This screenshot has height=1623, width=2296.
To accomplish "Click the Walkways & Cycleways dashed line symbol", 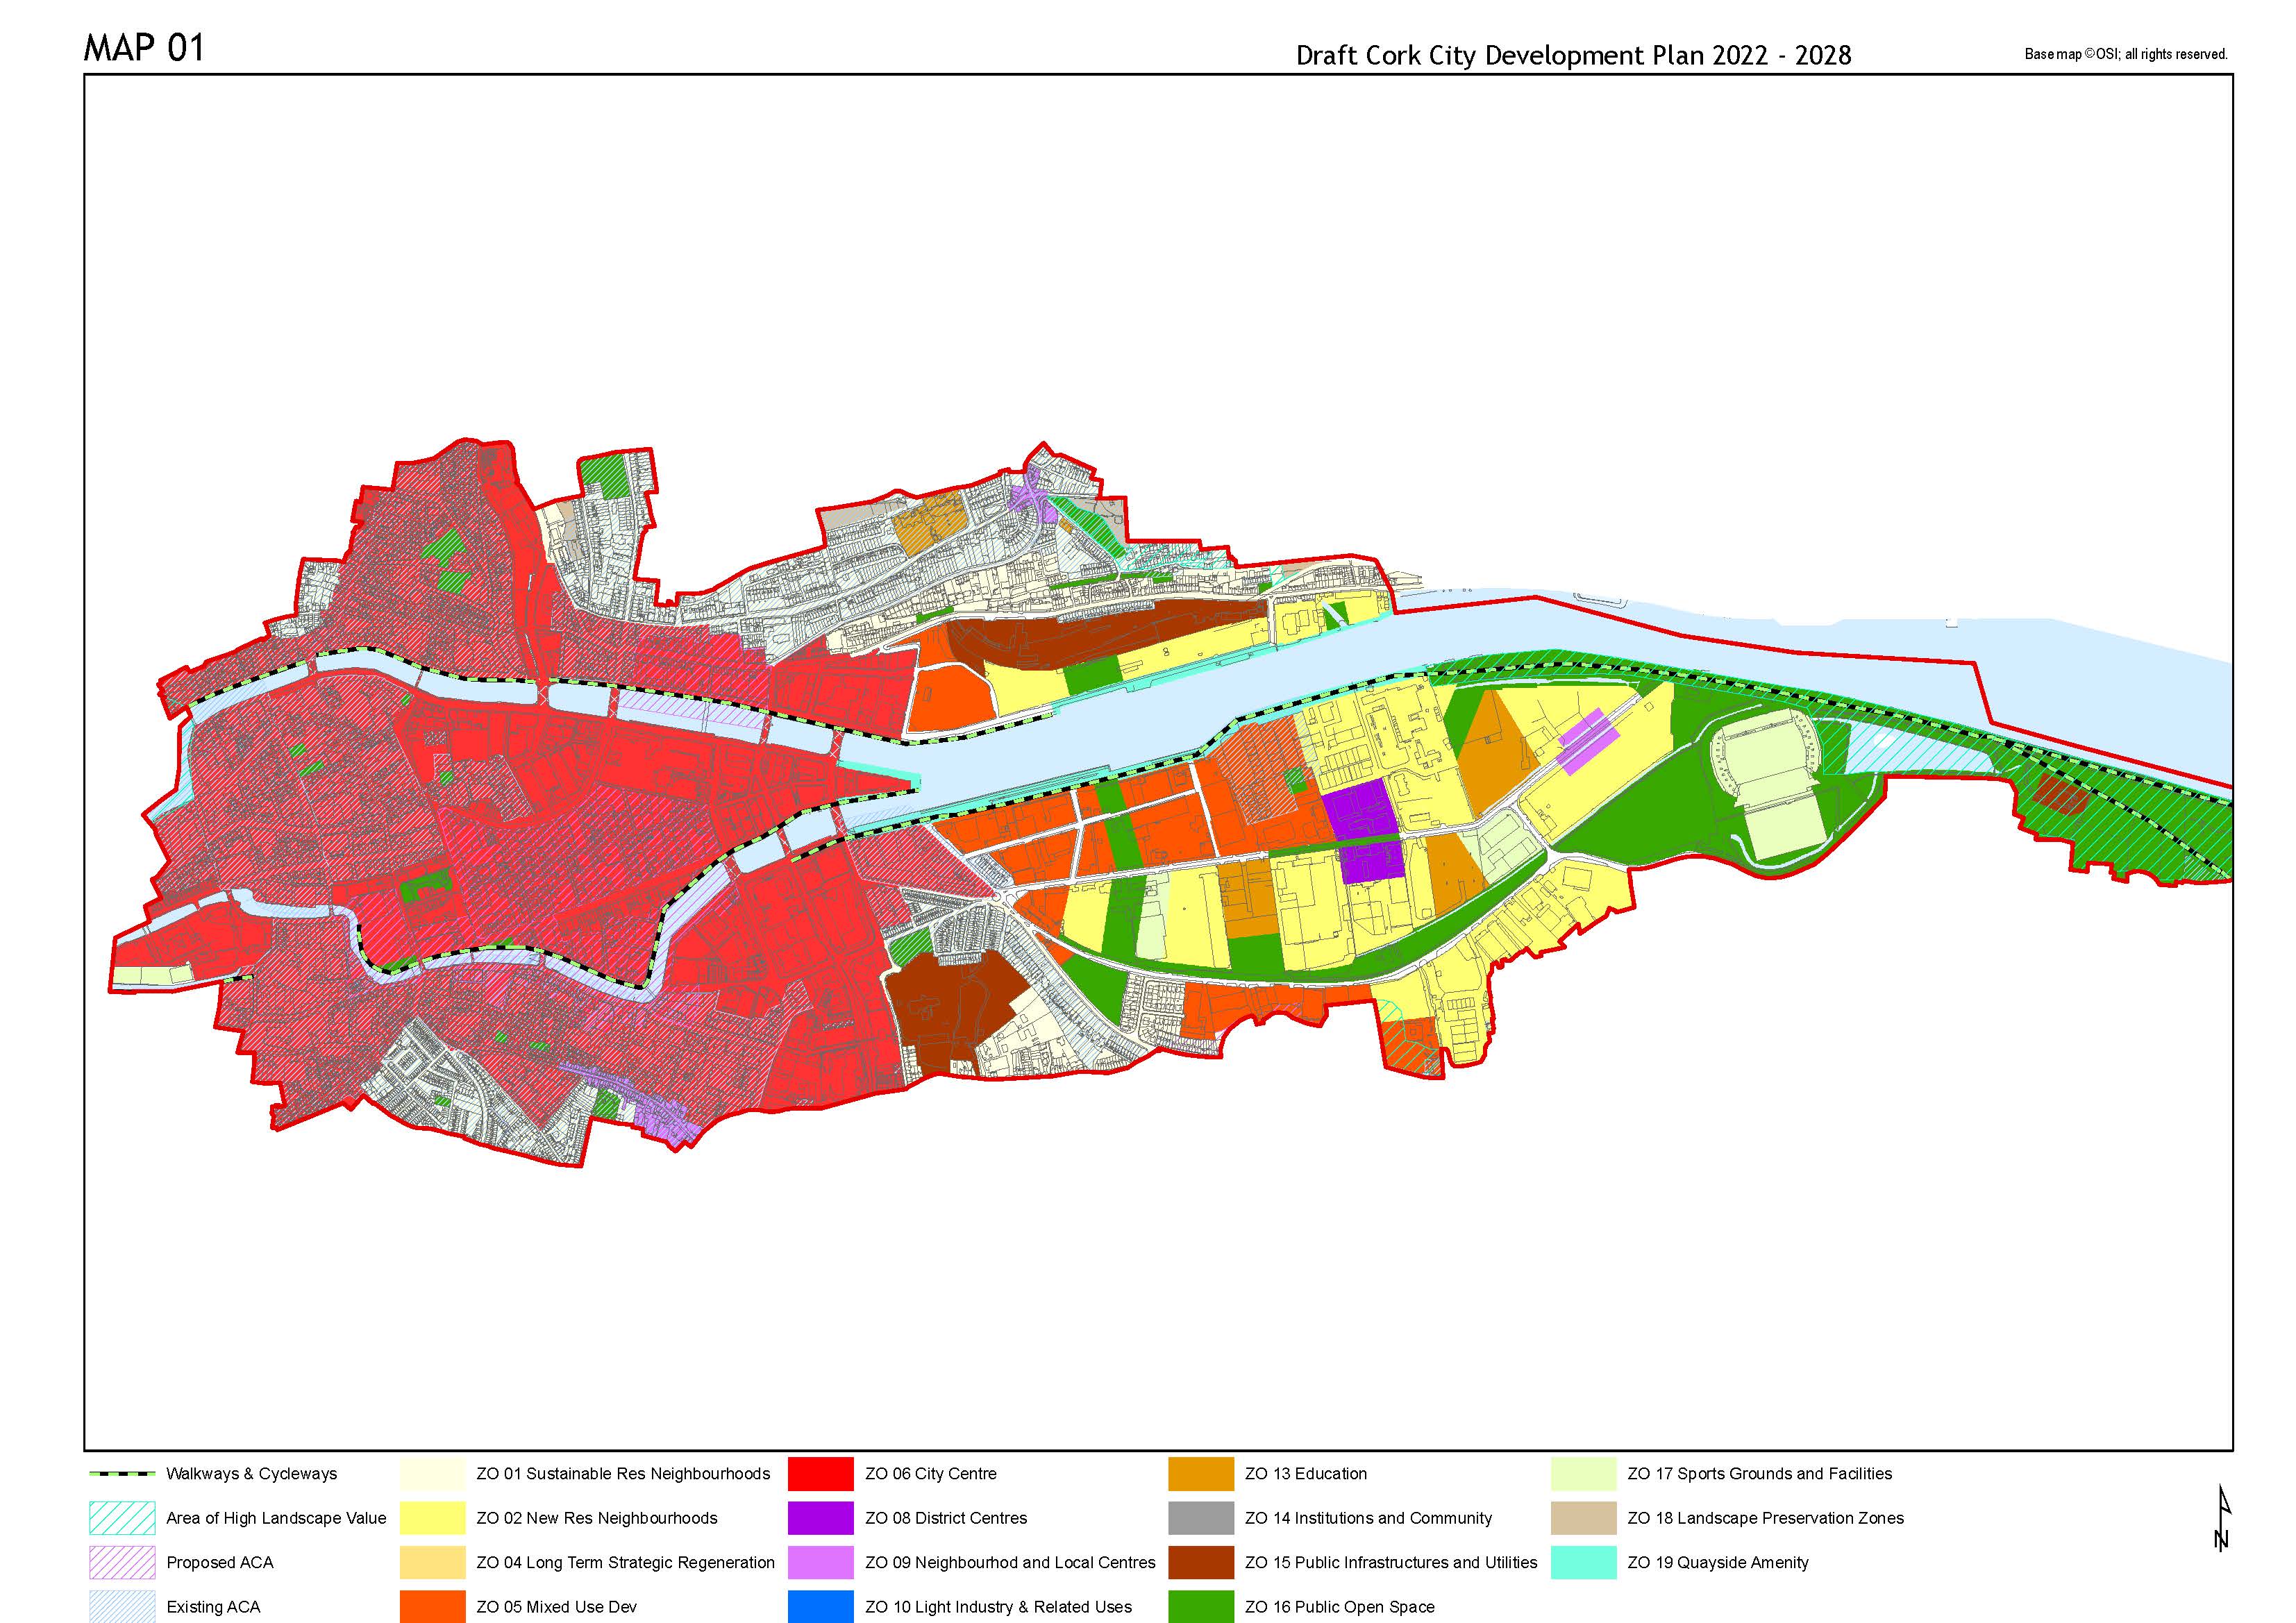I will [122, 1474].
